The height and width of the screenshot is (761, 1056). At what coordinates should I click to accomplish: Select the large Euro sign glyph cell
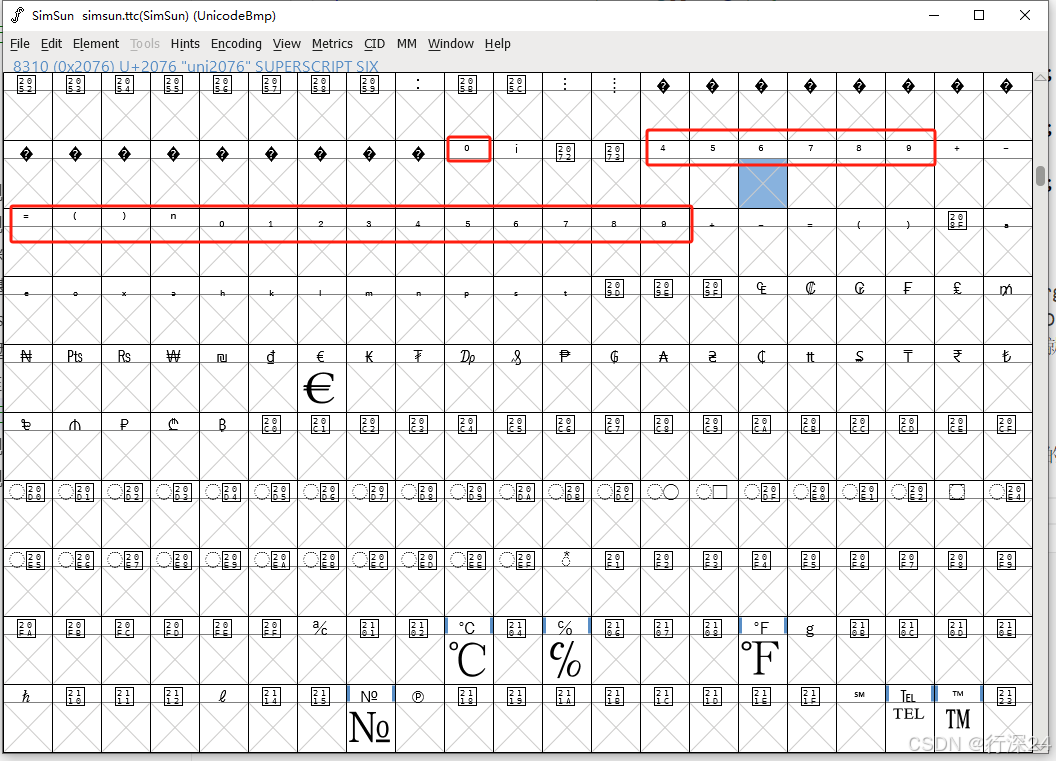pyautogui.click(x=322, y=389)
